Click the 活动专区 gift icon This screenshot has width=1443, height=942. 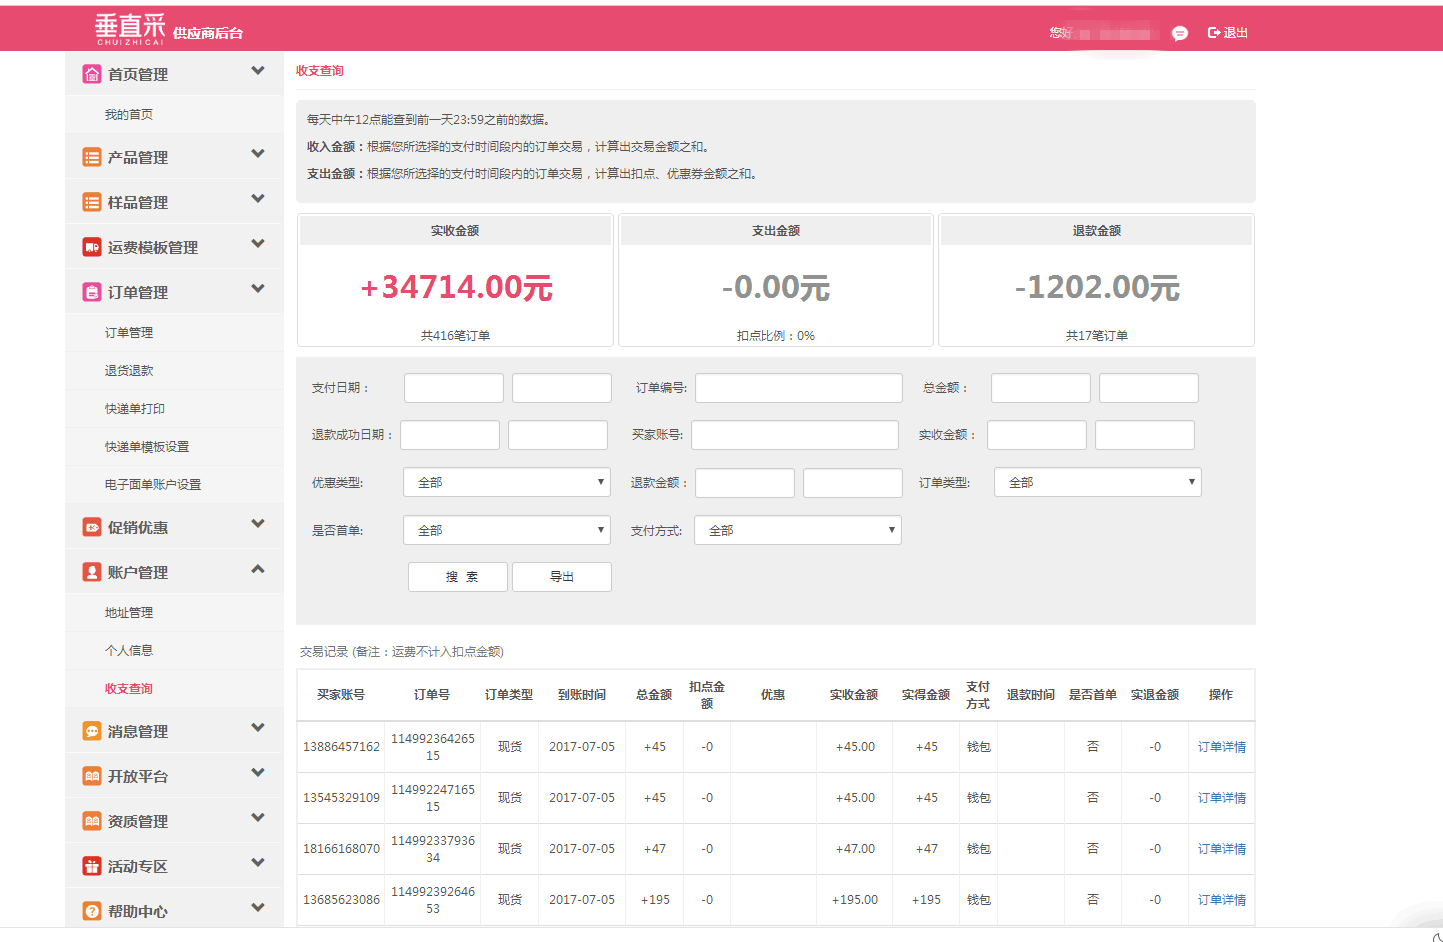click(92, 866)
